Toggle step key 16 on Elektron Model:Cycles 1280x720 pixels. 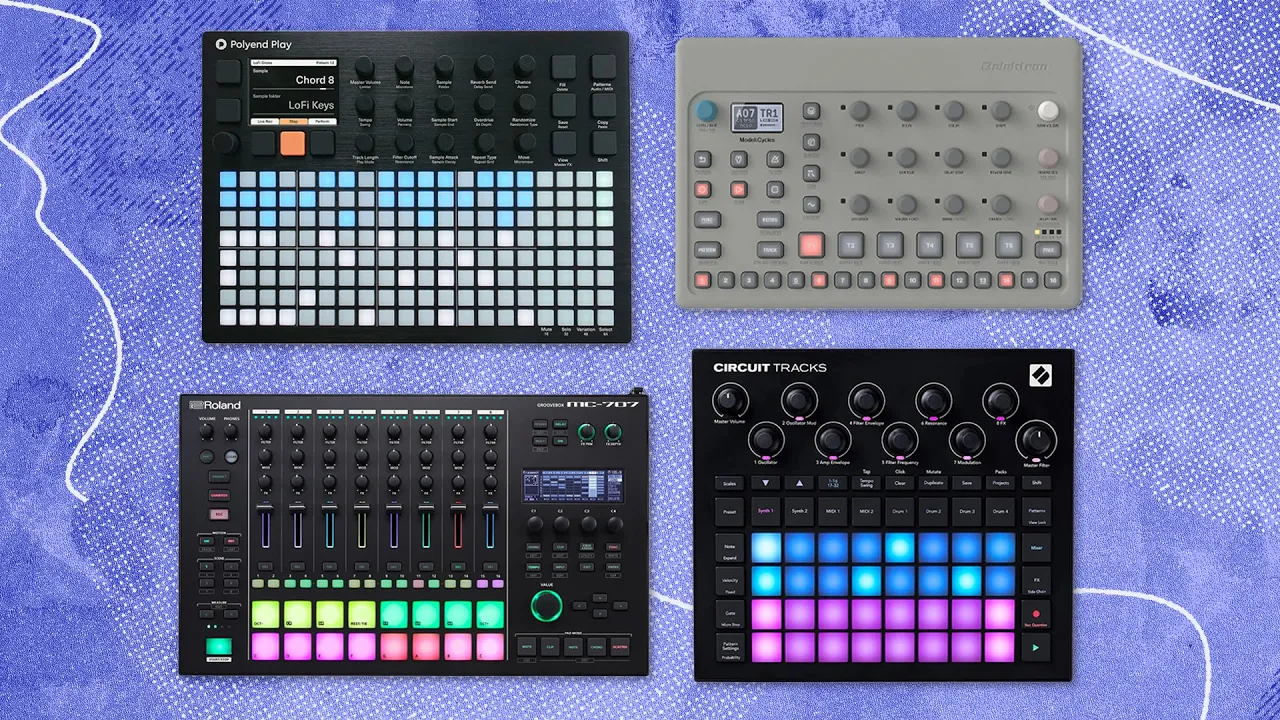point(1053,280)
